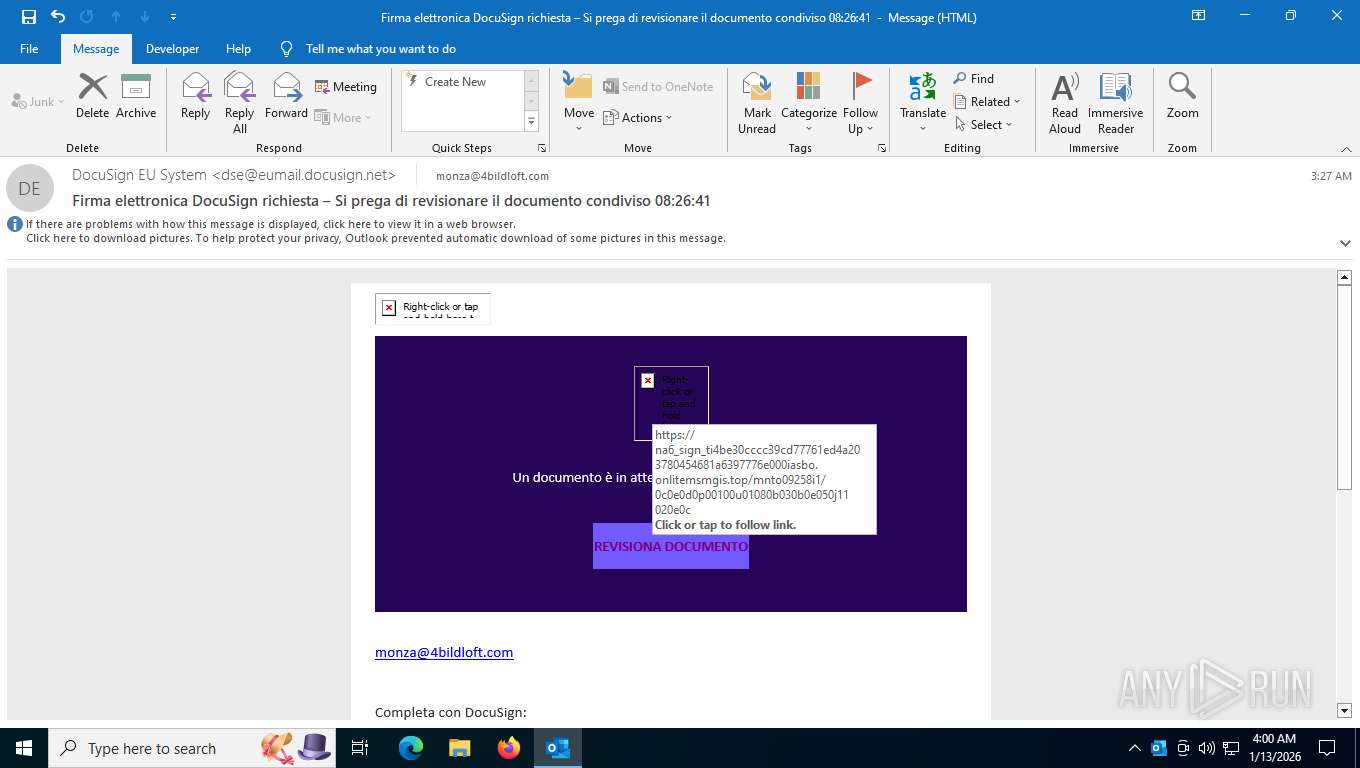The width and height of the screenshot is (1360, 768).
Task: Open the Move folder dropdown
Action: pyautogui.click(x=579, y=103)
